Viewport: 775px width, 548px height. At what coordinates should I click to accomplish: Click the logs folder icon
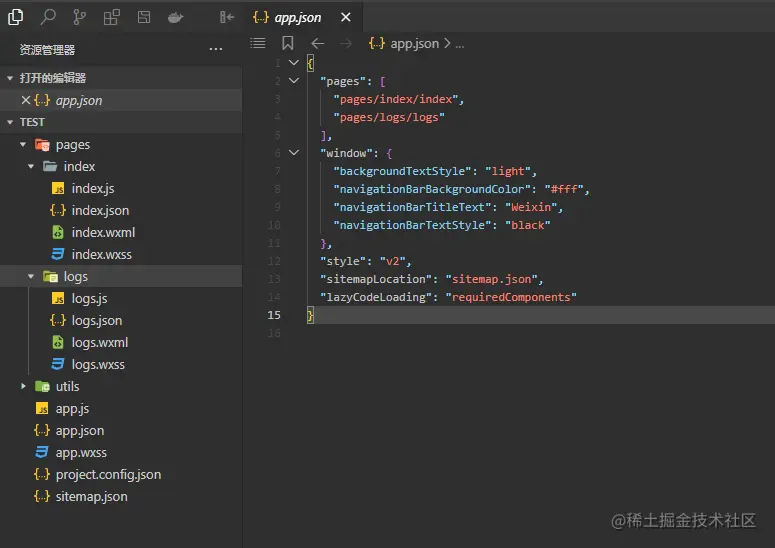click(x=50, y=276)
